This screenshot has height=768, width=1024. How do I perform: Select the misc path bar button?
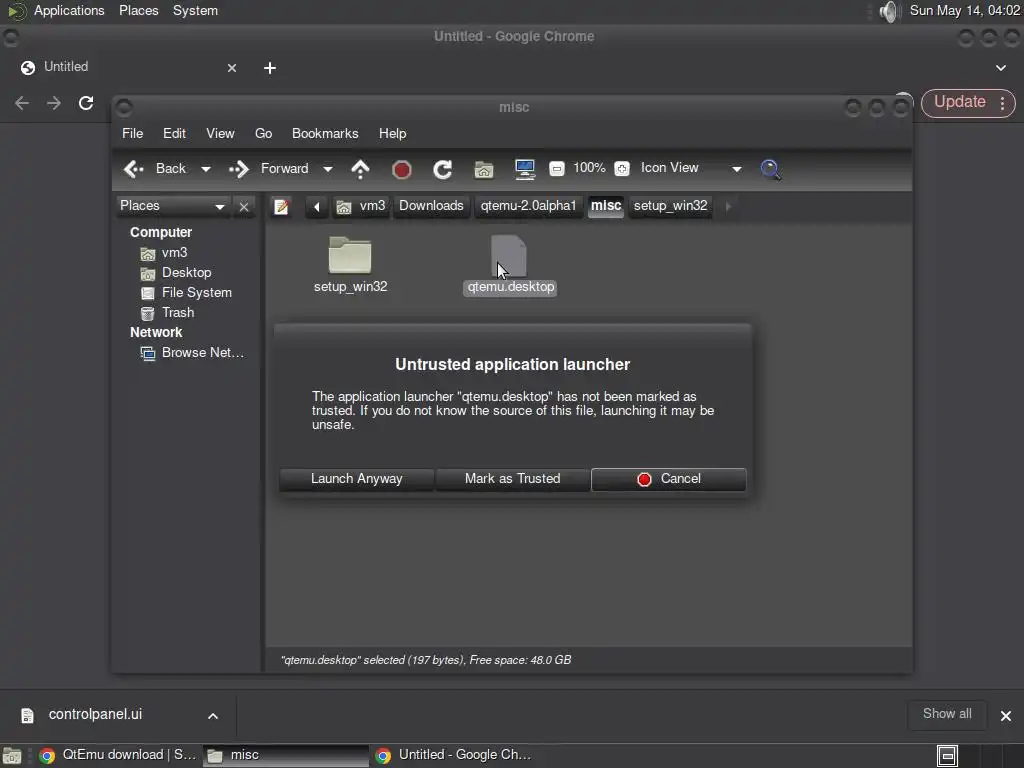point(606,206)
